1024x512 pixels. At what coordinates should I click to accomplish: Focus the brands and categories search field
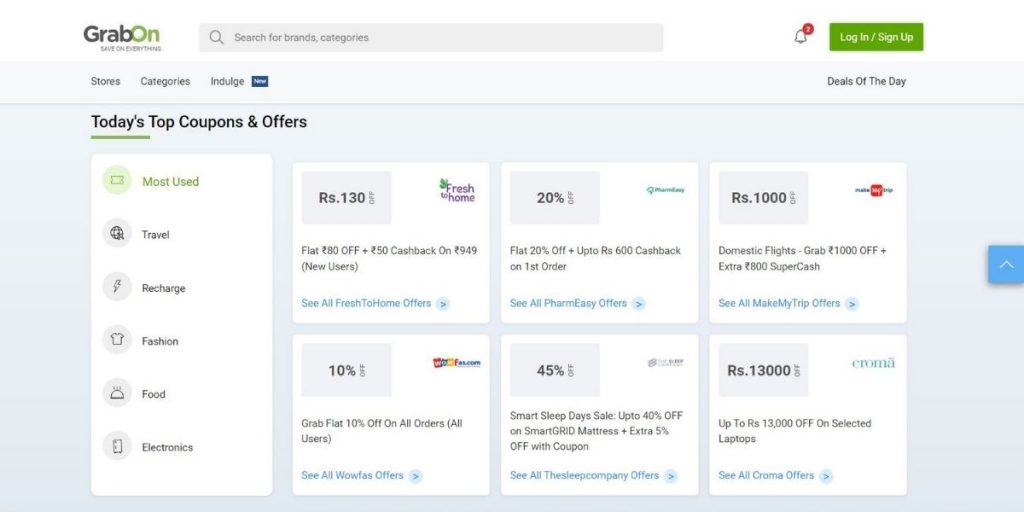pyautogui.click(x=431, y=38)
